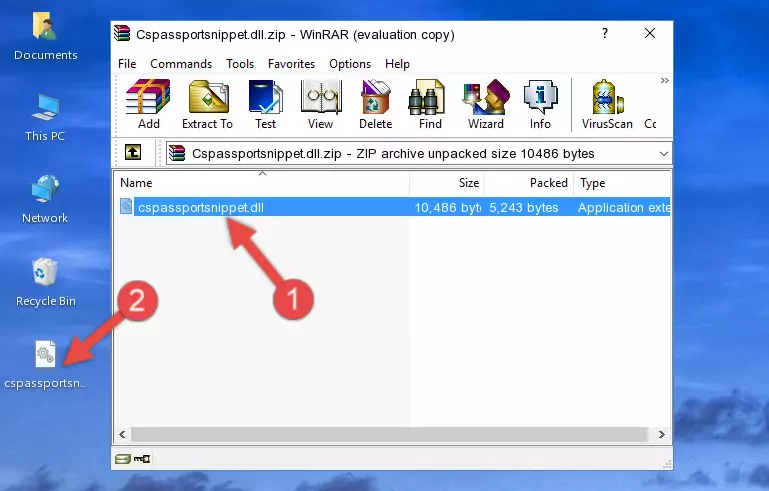769x491 pixels.
Task: Click the horizontal scrollbar track
Action: point(389,434)
